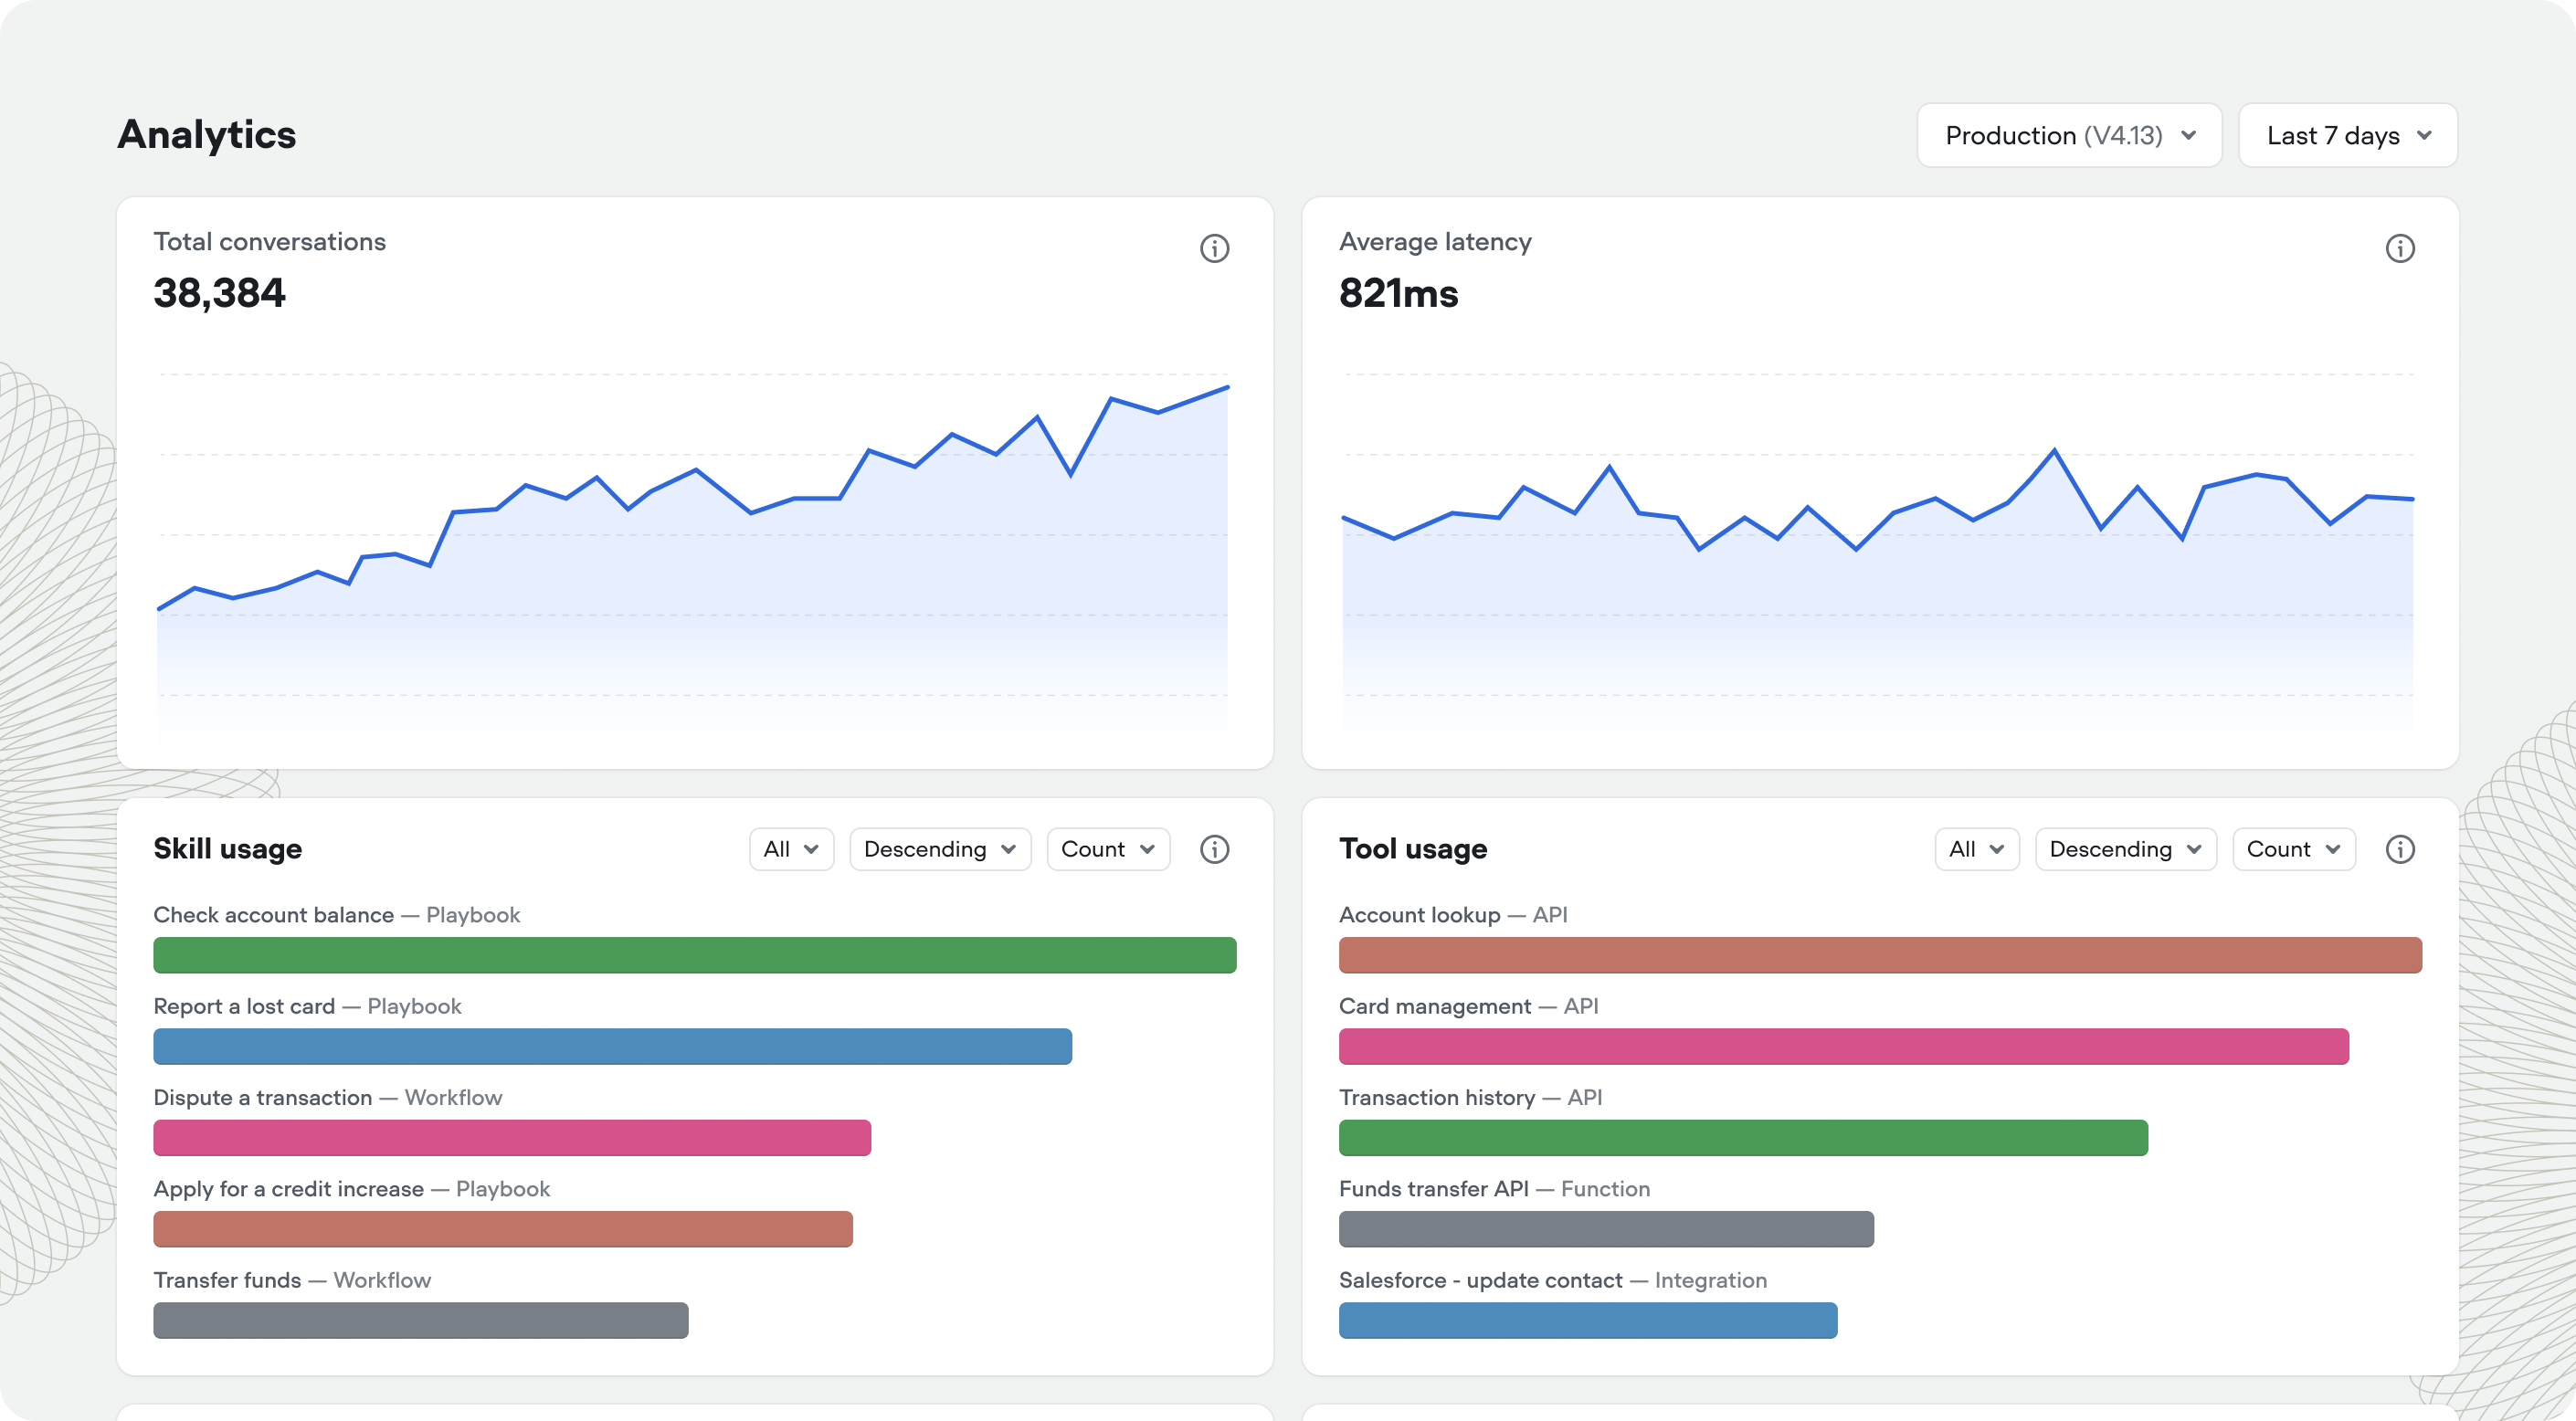
Task: Toggle Count metric in Skill usage
Action: pos(1107,849)
